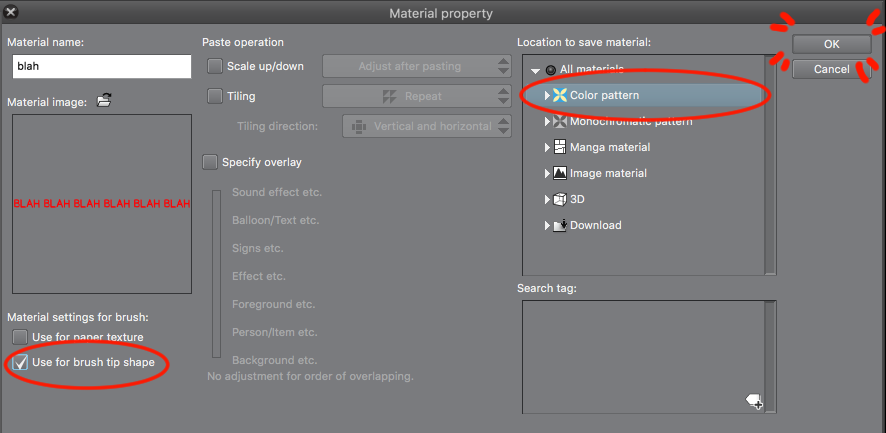The height and width of the screenshot is (433, 886).
Task: Click the 3D cube icon
Action: click(x=559, y=200)
